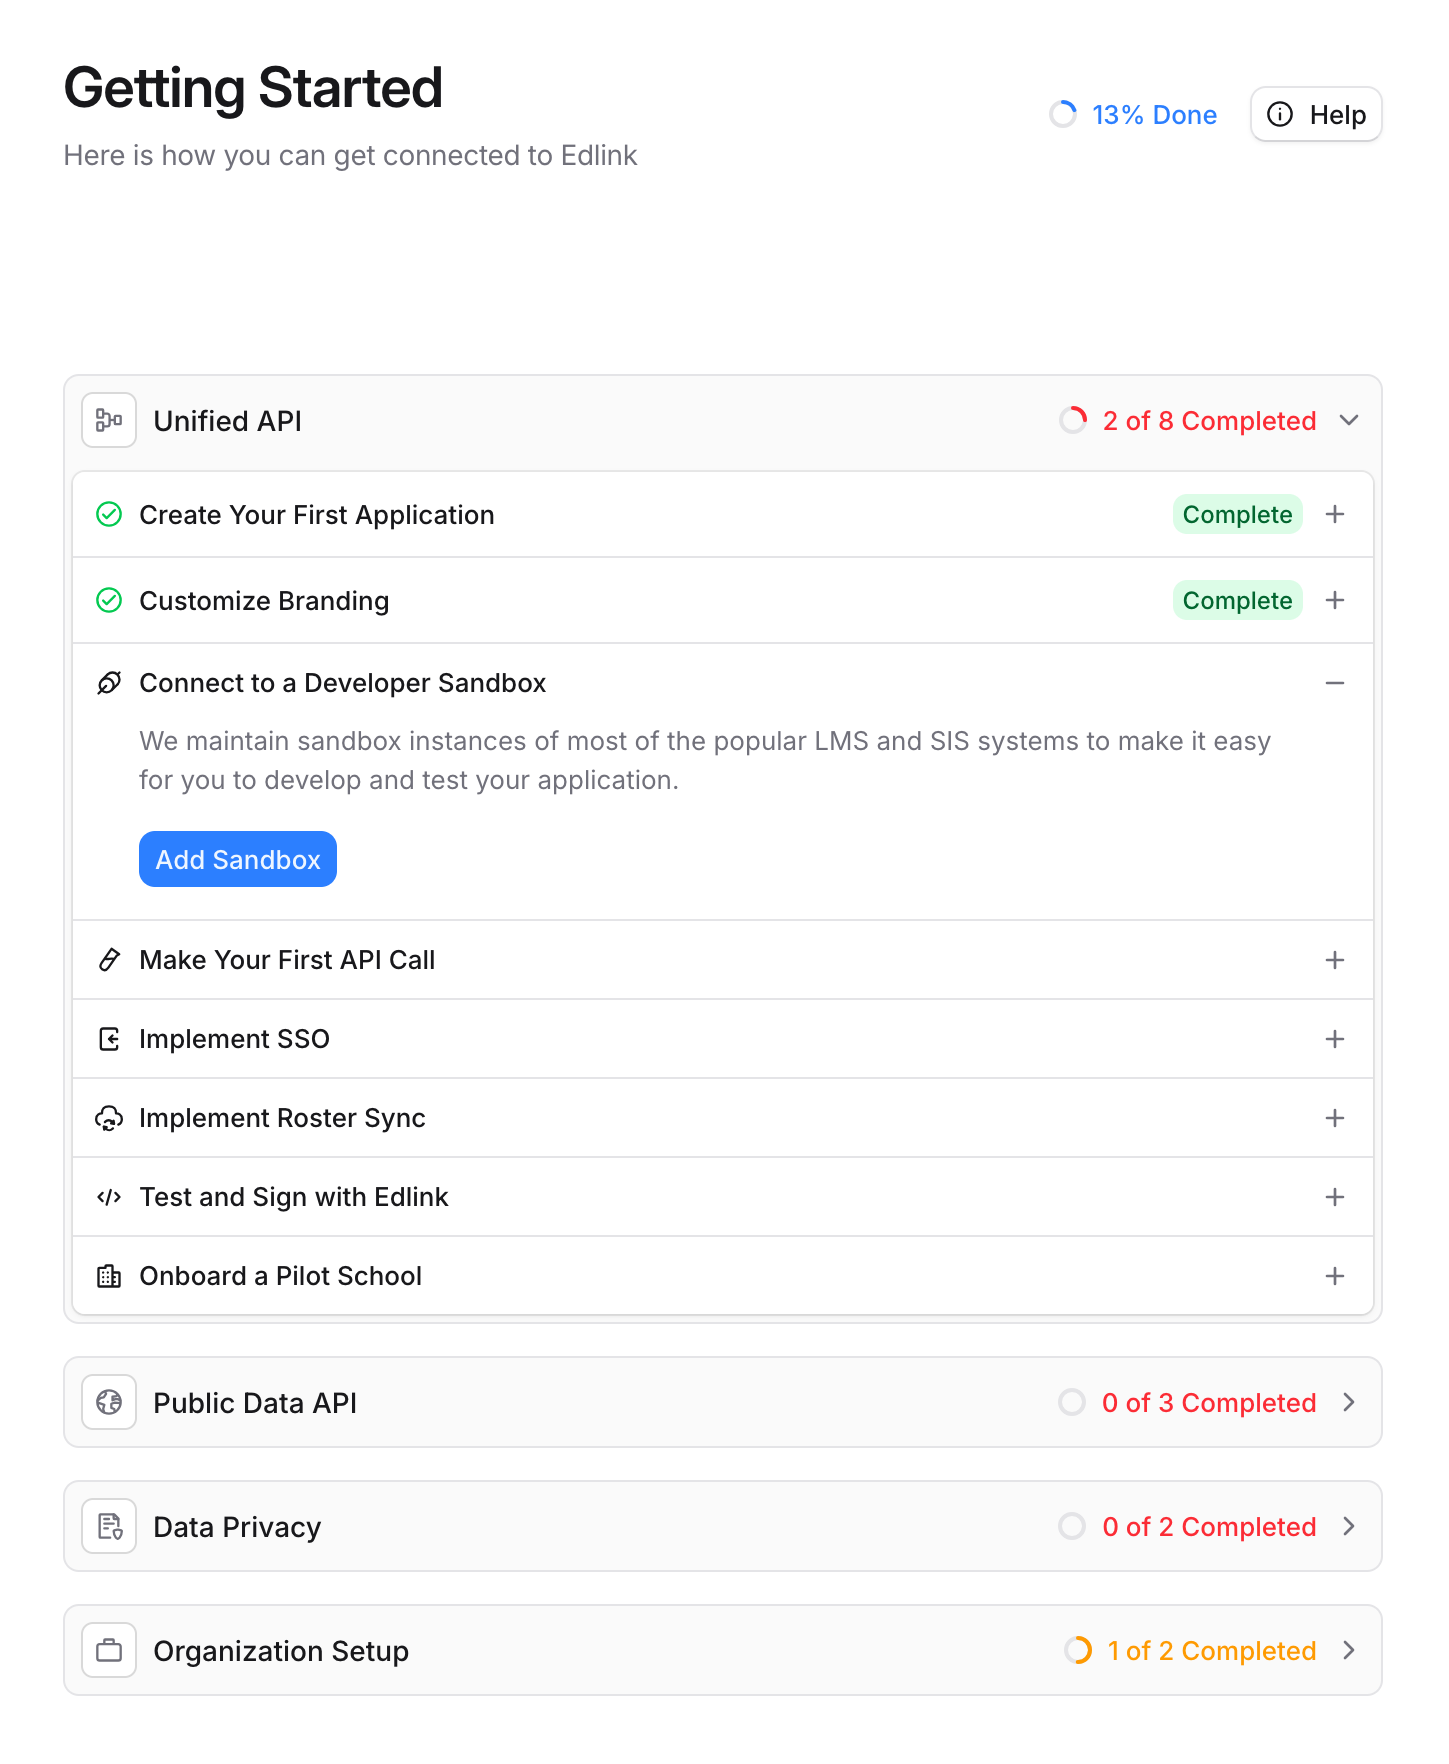Click the Implement Roster Sync step title
The image size is (1449, 1764).
tap(282, 1118)
